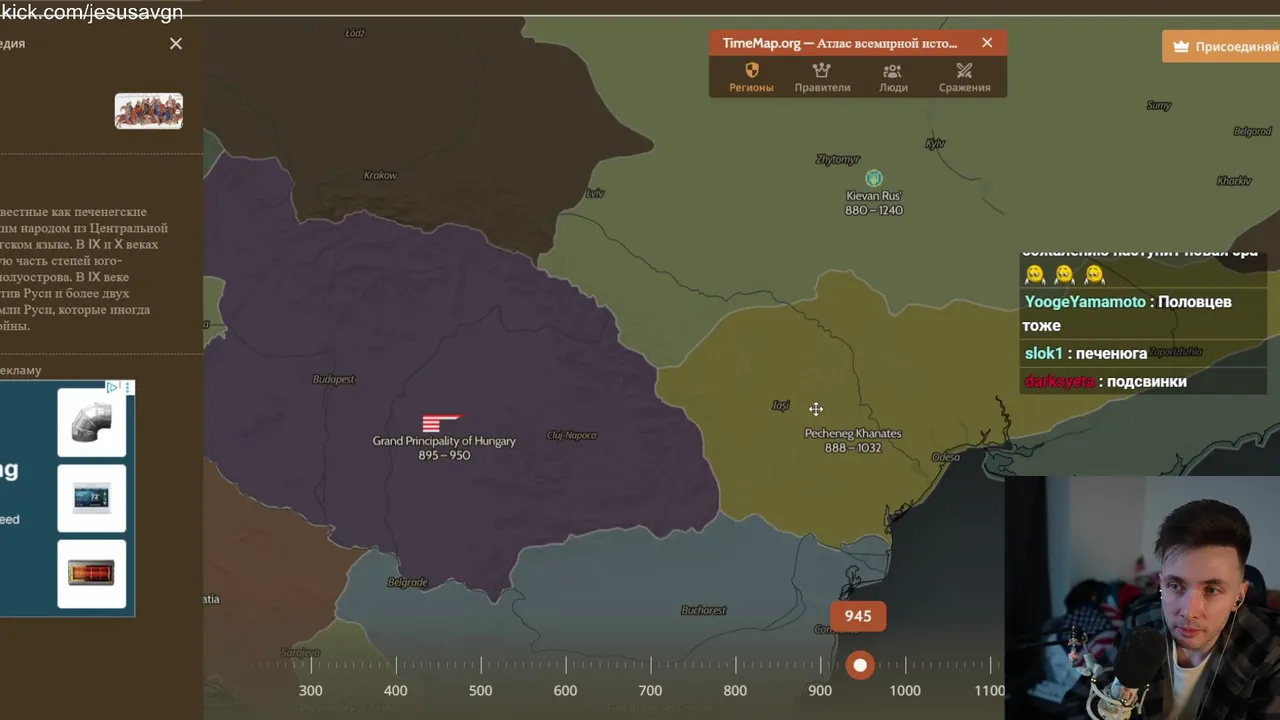This screenshot has height=720, width=1280.
Task: Open the thermostat ad product
Action: [92, 498]
